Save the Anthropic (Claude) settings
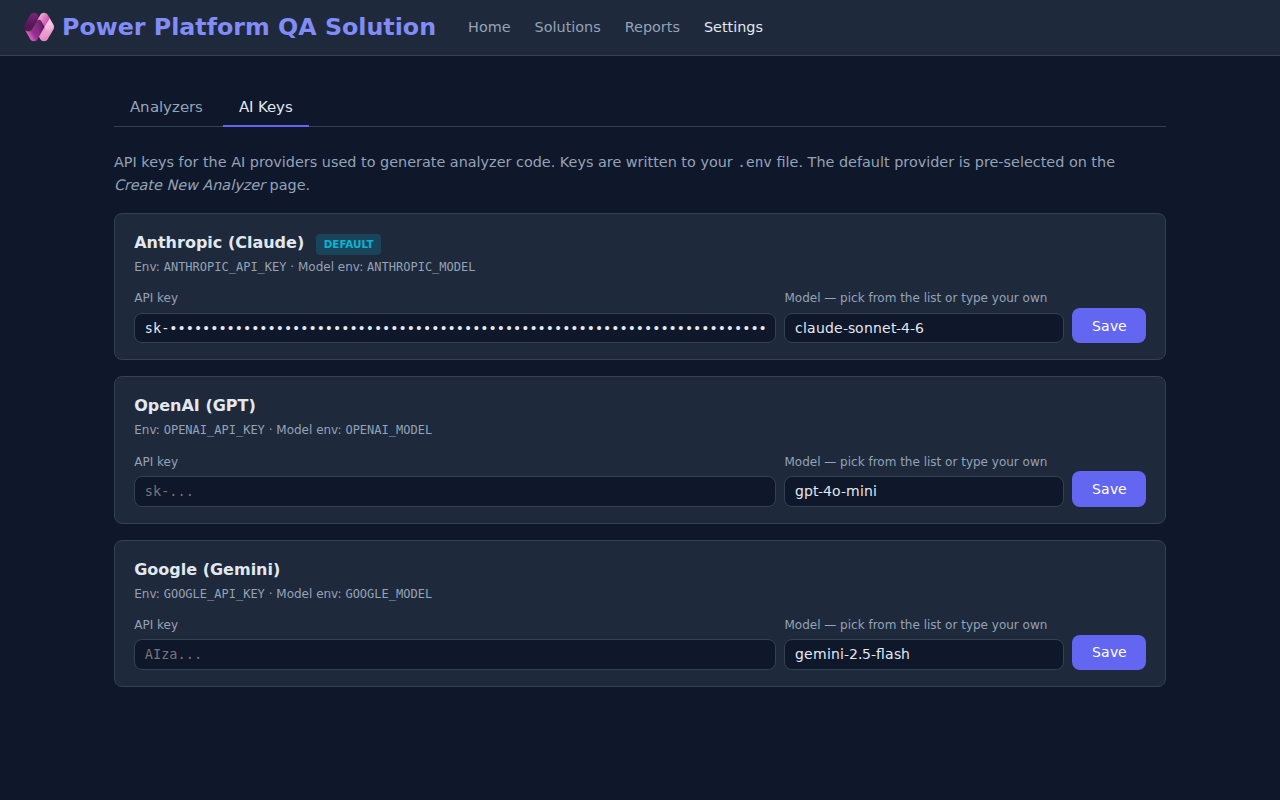Image resolution: width=1280 pixels, height=800 pixels. pyautogui.click(x=1108, y=325)
